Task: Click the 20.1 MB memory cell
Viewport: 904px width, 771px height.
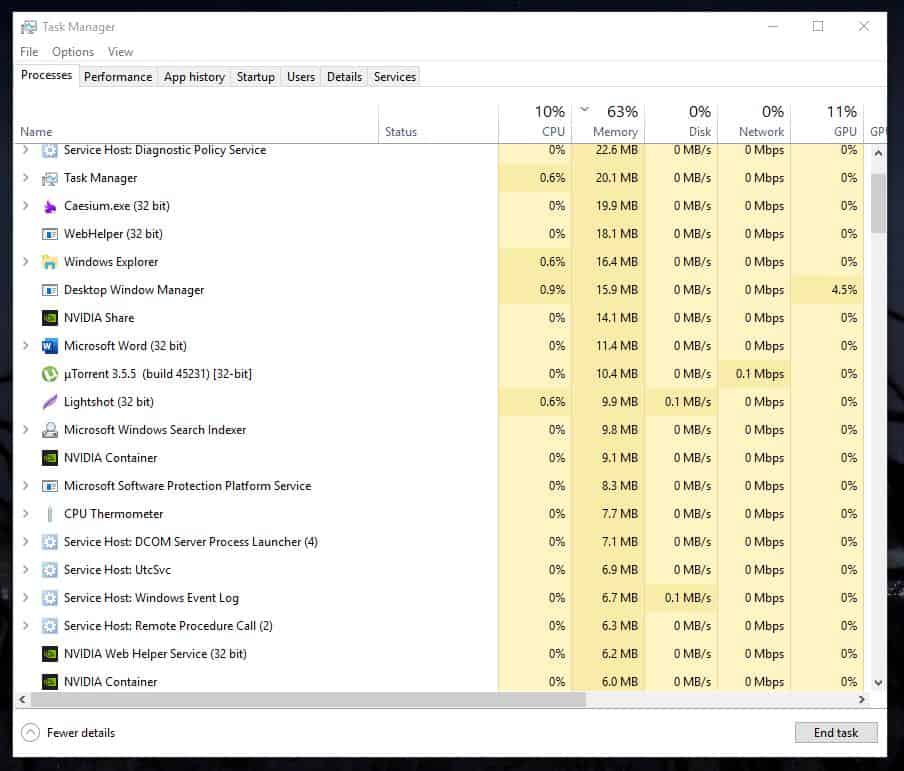Action: 608,178
